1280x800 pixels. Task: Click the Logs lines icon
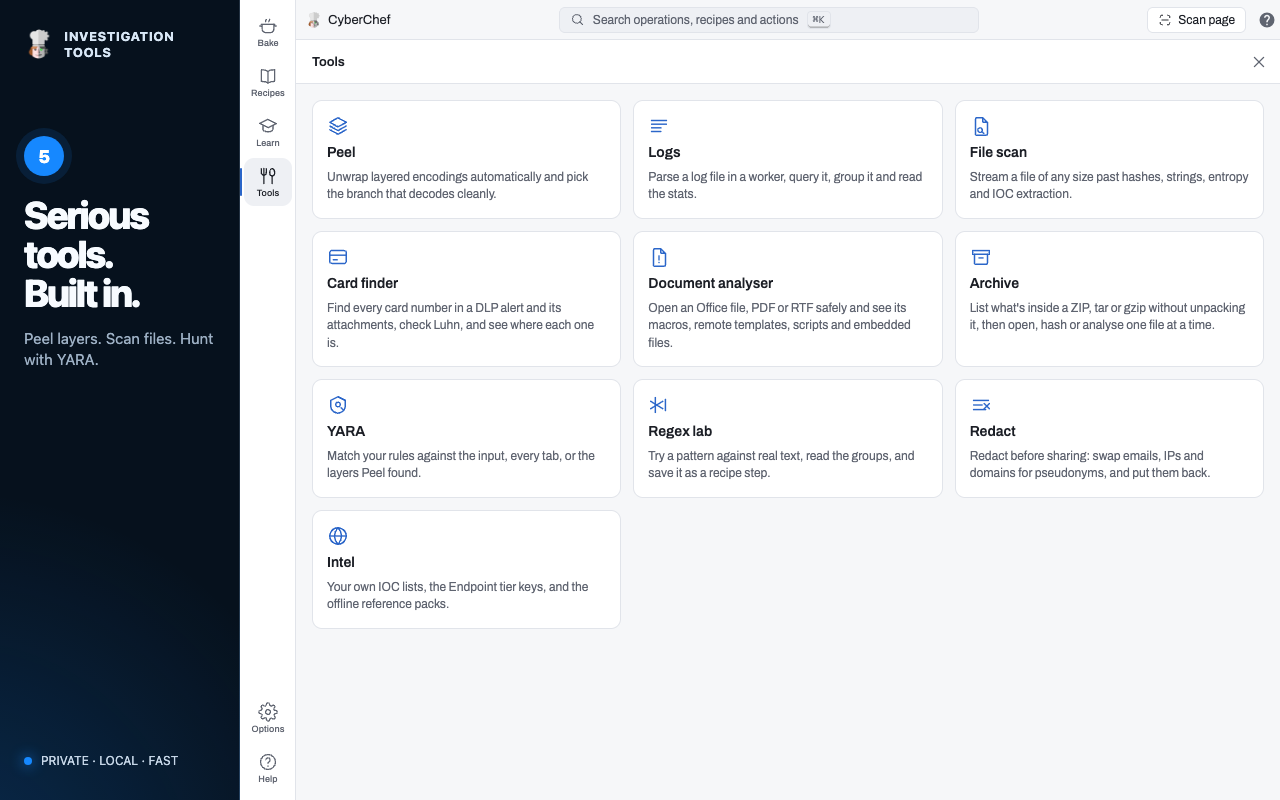tap(659, 126)
